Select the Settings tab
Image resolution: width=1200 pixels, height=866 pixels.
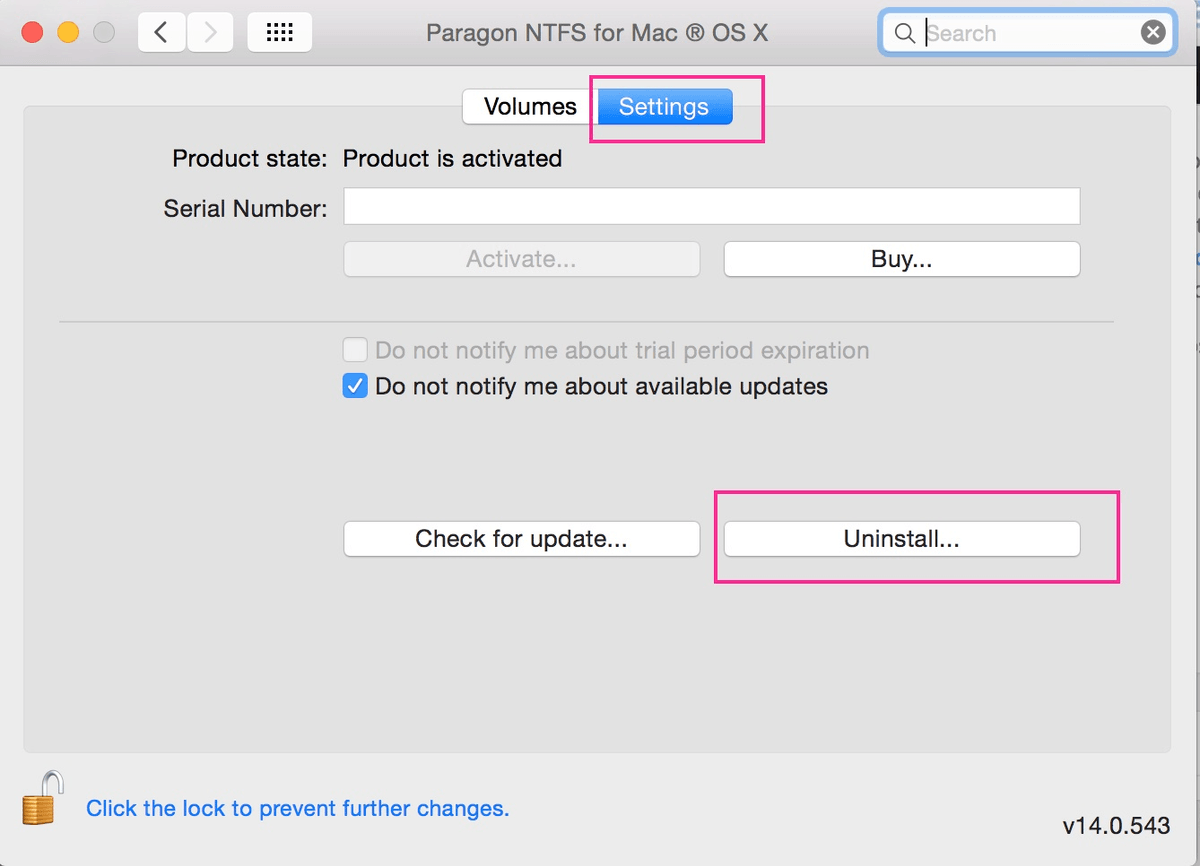664,106
